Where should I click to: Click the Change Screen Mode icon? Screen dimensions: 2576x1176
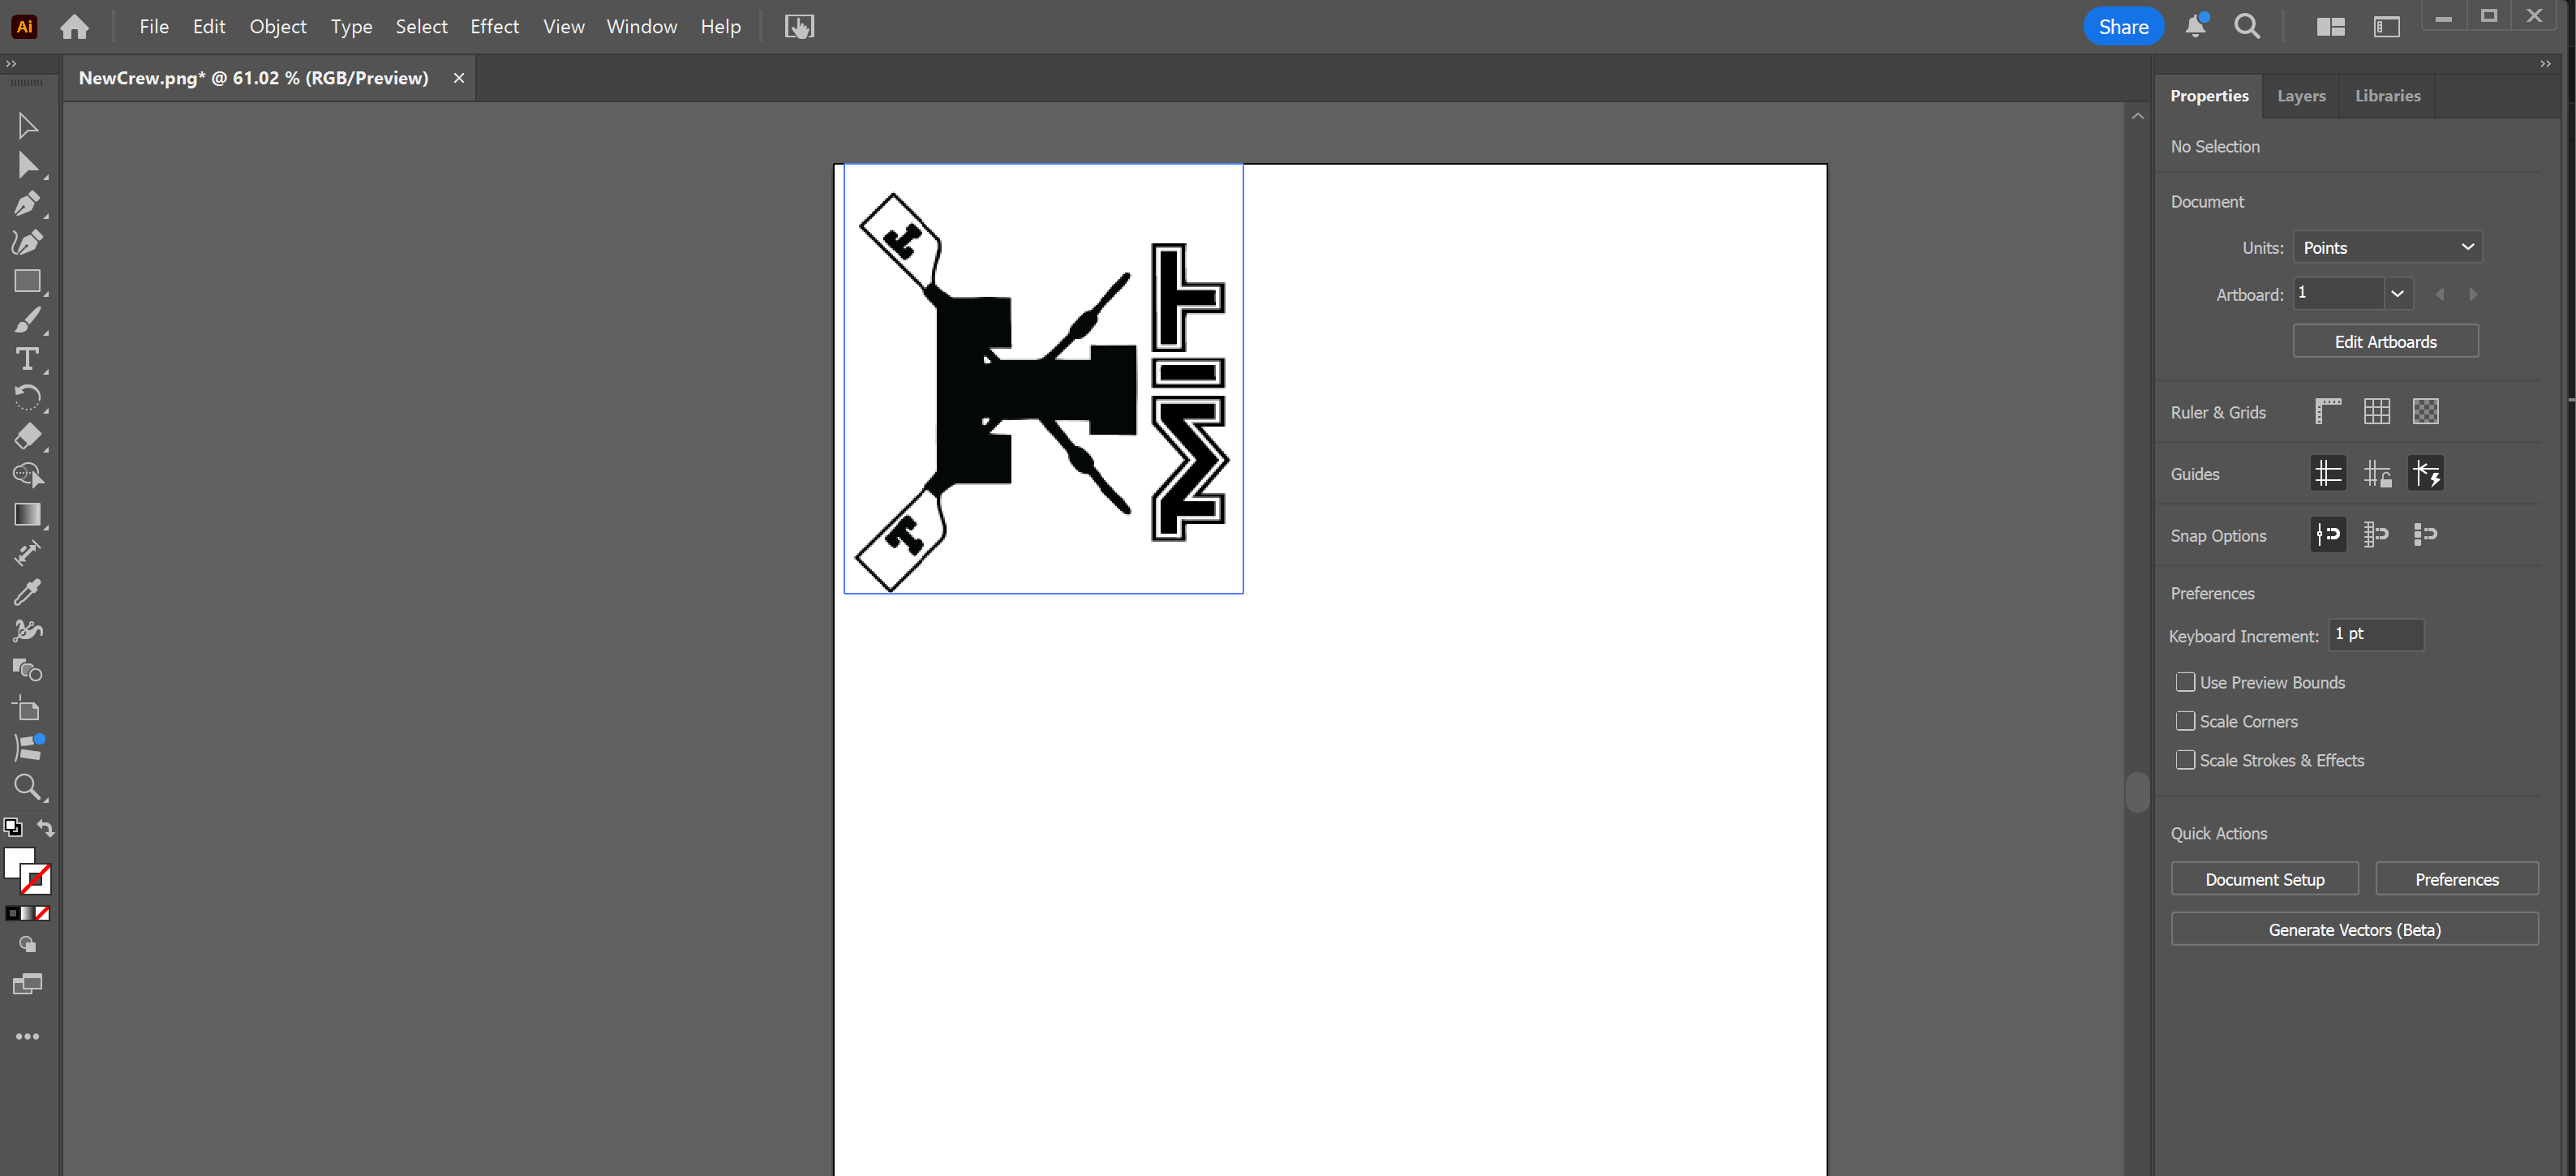[27, 984]
